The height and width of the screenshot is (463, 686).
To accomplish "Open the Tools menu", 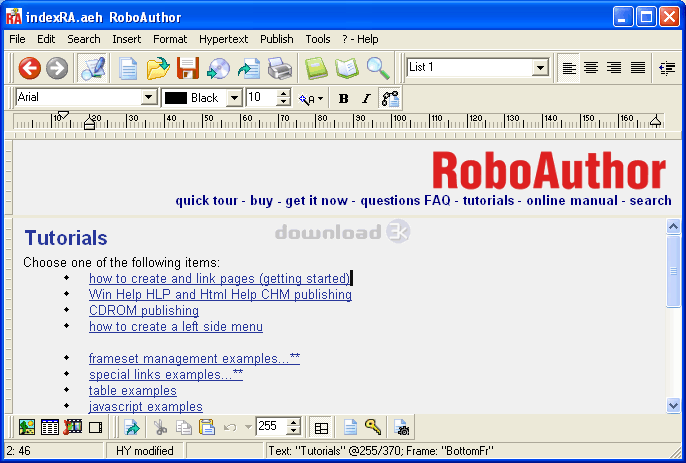I will tap(318, 39).
